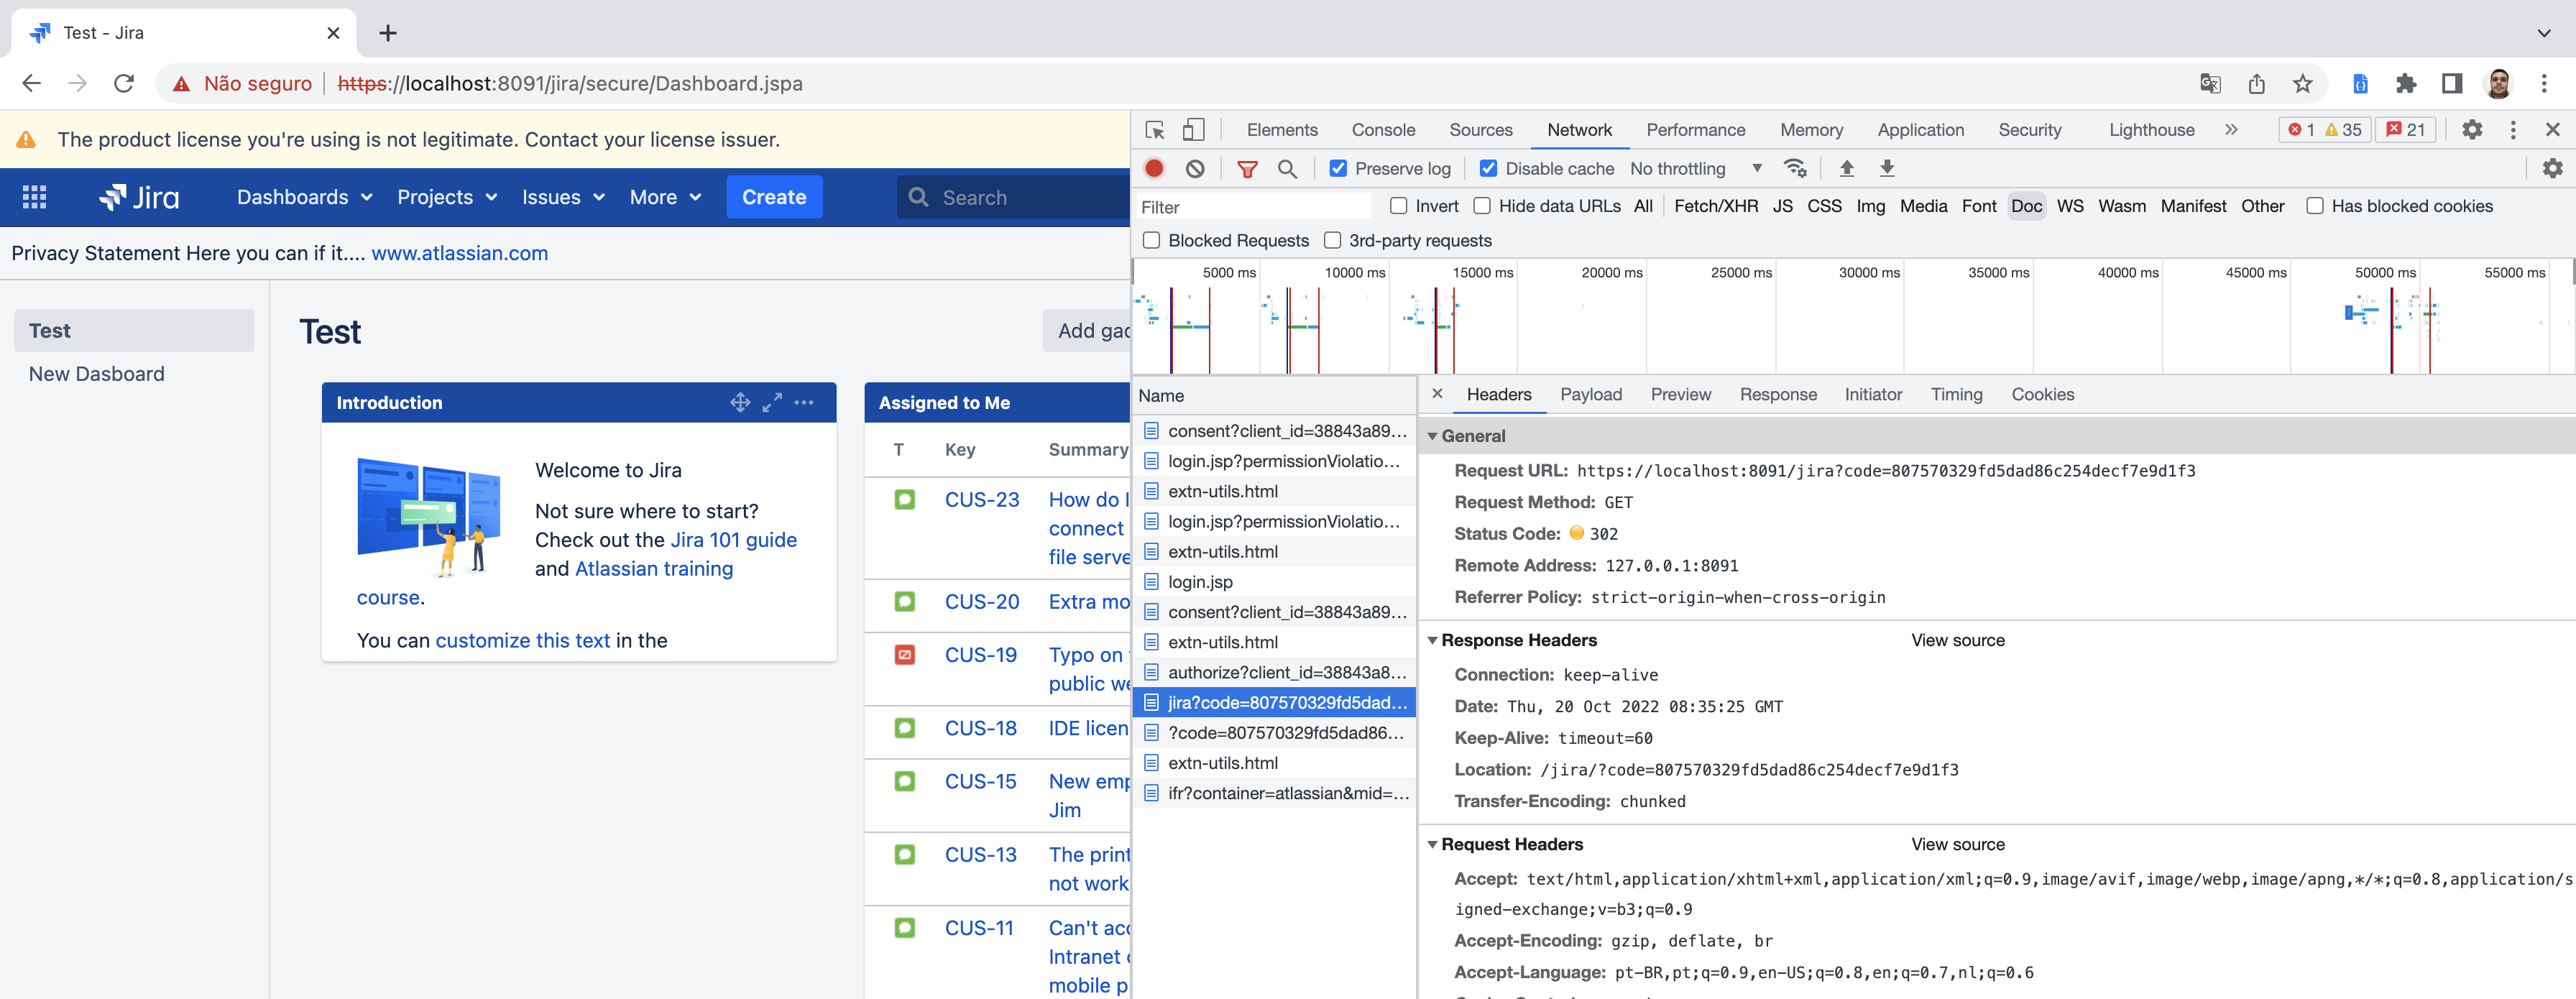Maximize the Introduction gadget

[x=772, y=402]
